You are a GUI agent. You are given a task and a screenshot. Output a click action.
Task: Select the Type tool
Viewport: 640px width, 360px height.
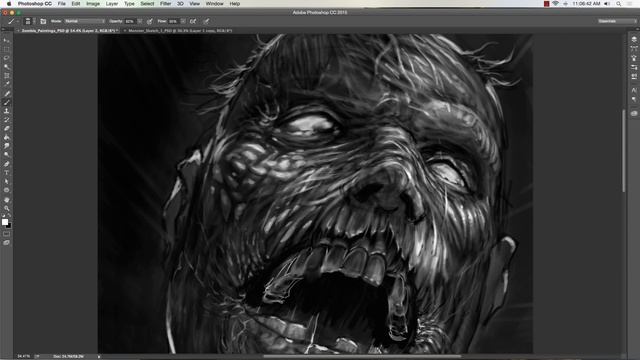click(7, 173)
